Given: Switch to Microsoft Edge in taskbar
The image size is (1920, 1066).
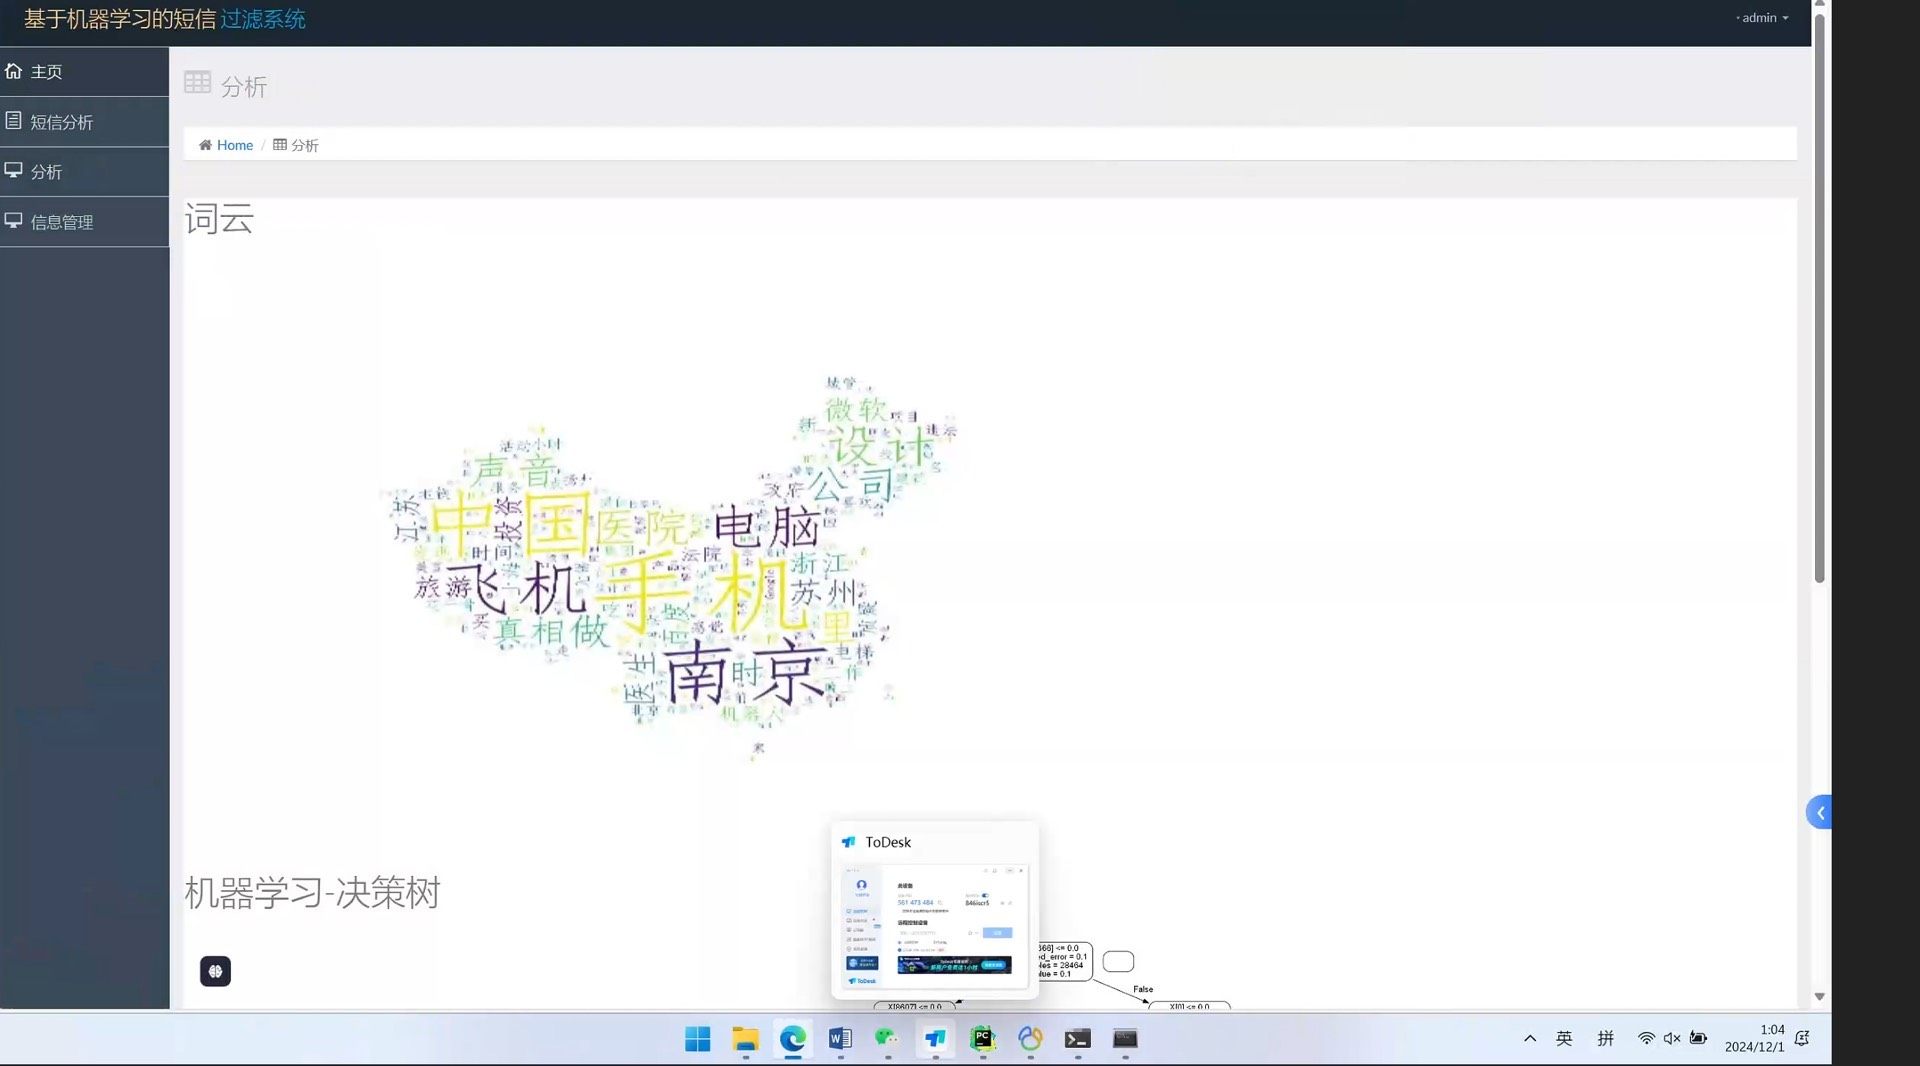Looking at the screenshot, I should [793, 1039].
